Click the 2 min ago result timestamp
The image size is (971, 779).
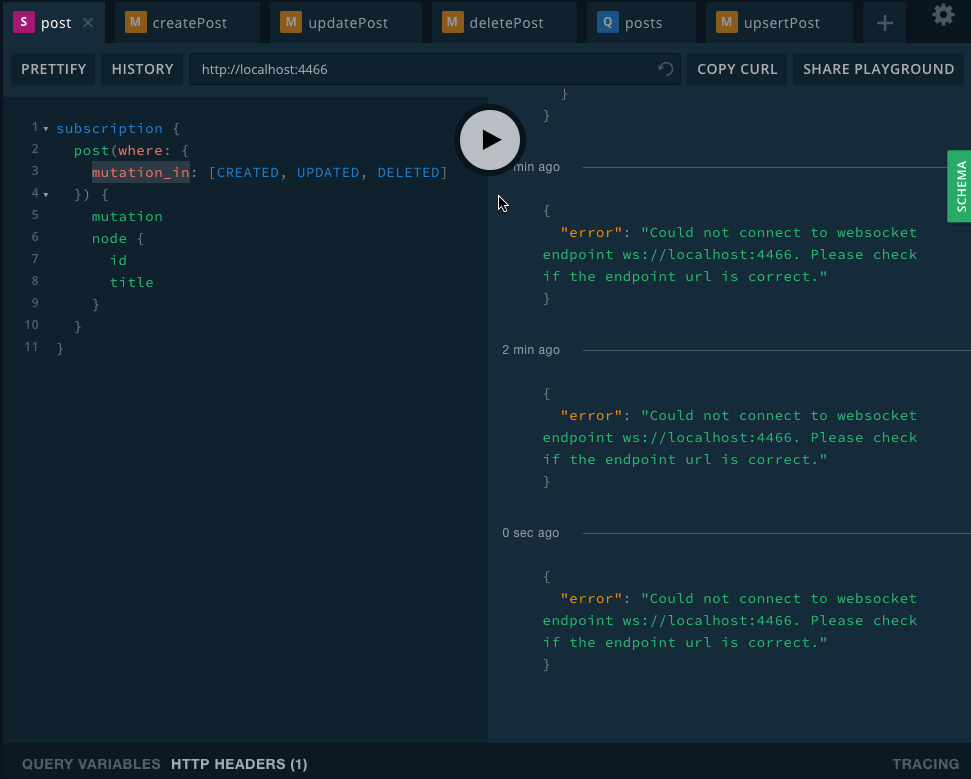pyautogui.click(x=531, y=350)
